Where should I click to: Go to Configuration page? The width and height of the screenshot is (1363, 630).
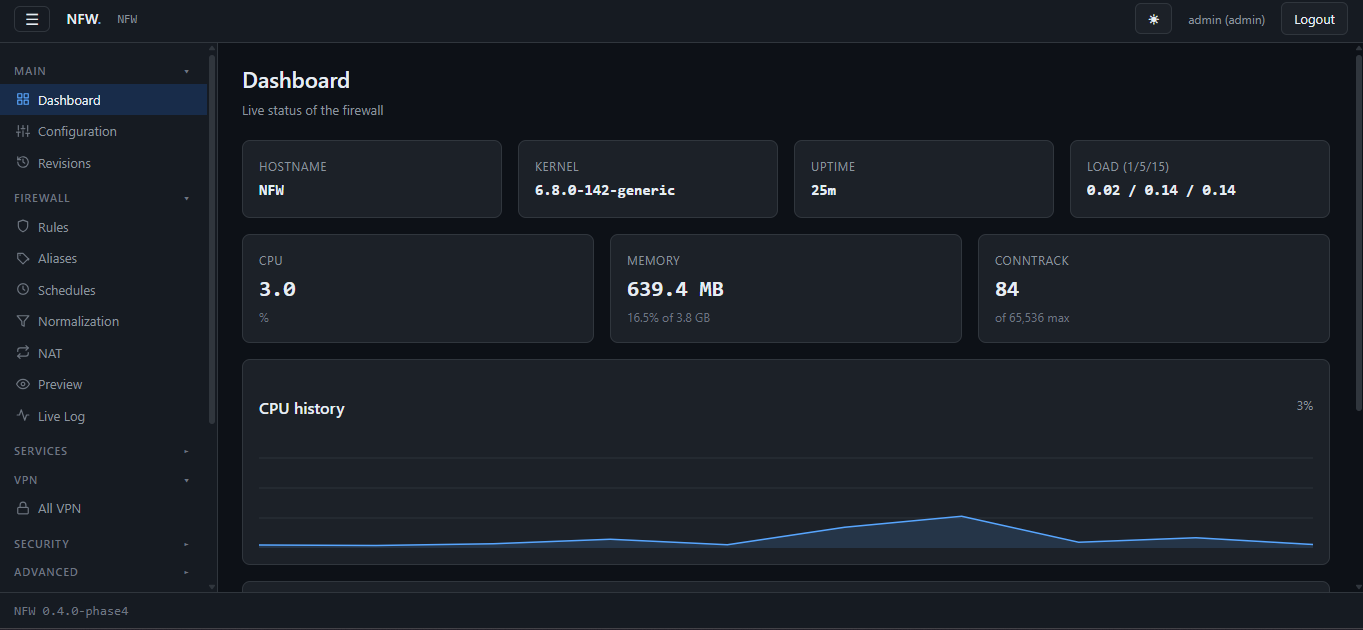pos(104,131)
